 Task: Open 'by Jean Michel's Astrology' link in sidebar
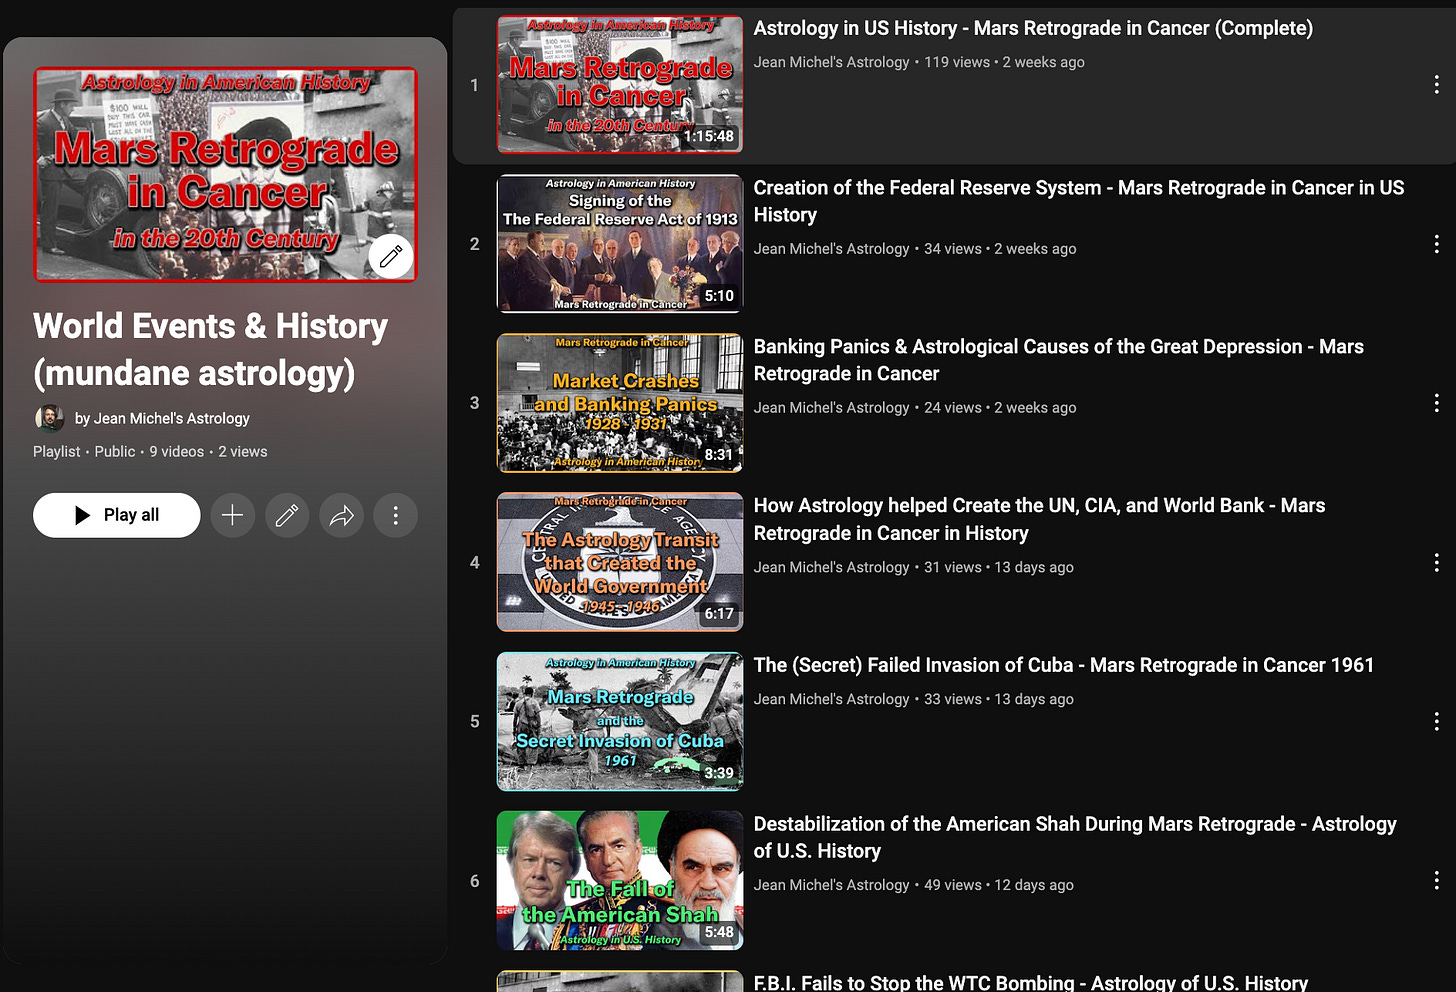coord(162,418)
